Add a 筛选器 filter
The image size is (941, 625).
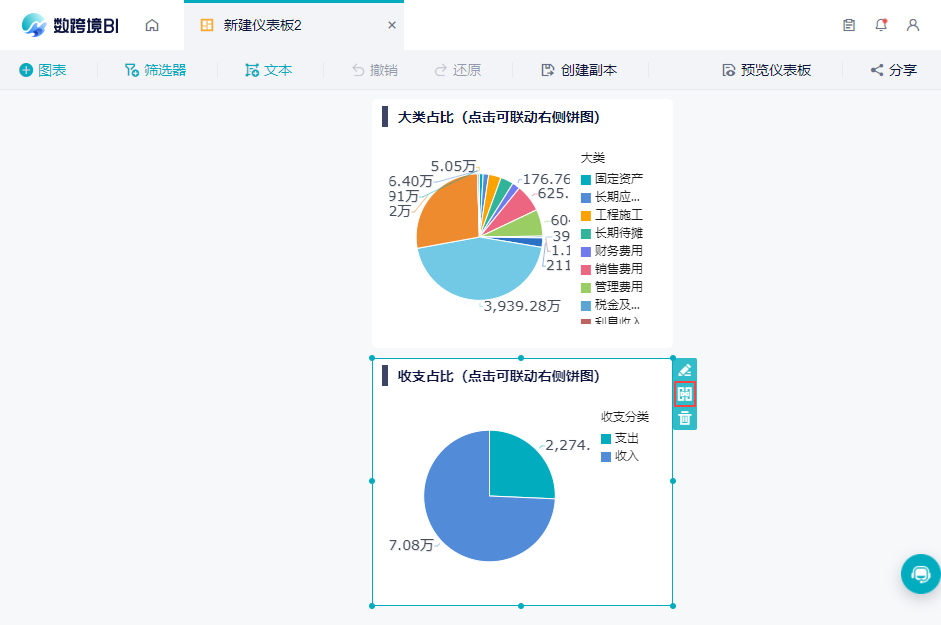155,70
